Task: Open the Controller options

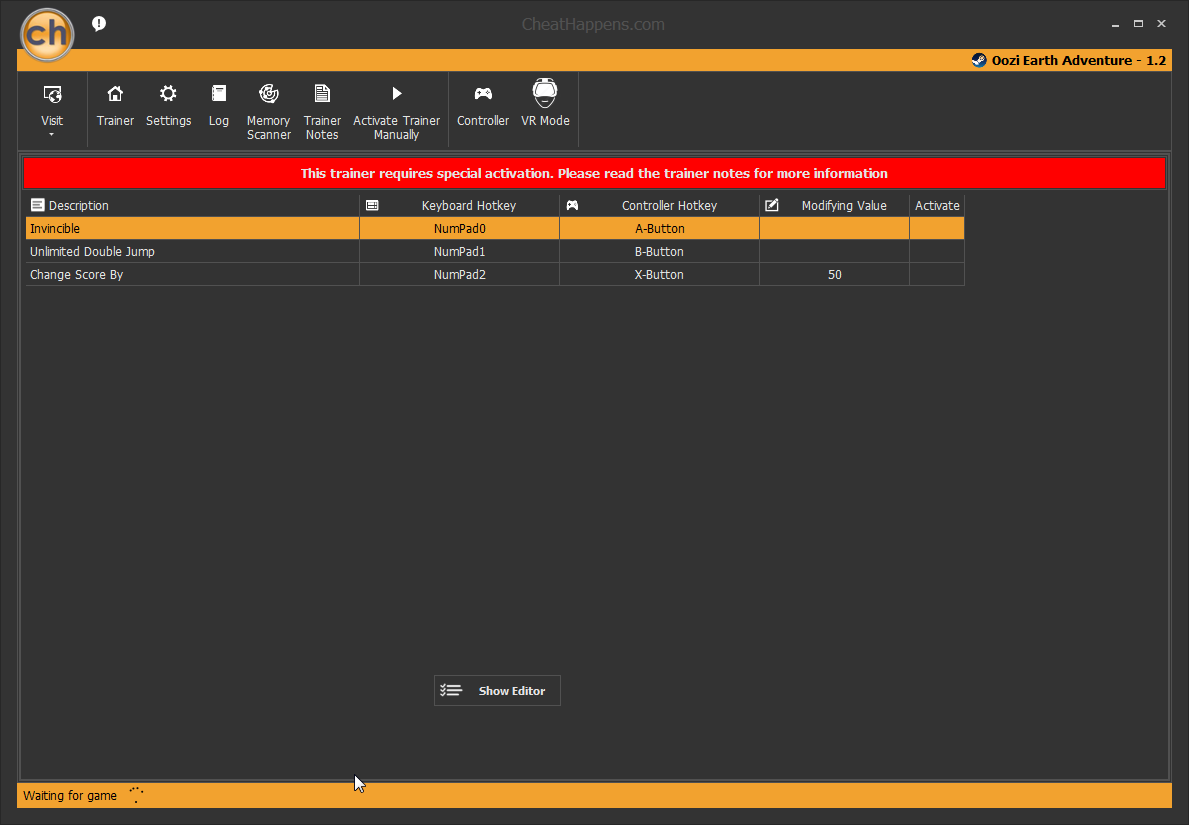Action: [x=483, y=105]
